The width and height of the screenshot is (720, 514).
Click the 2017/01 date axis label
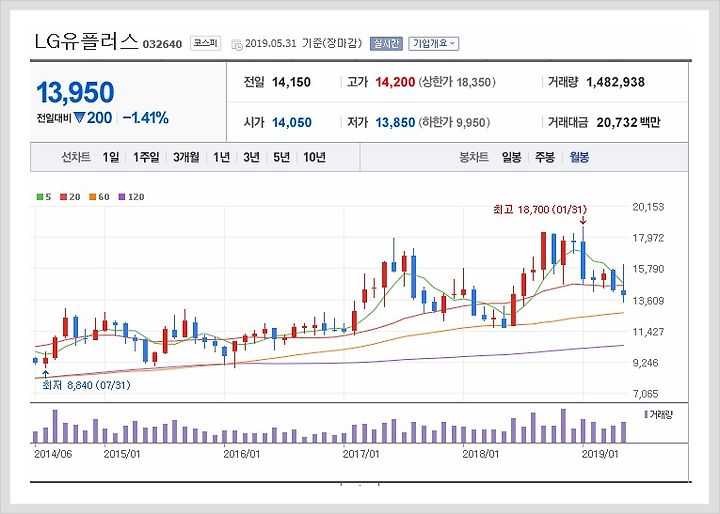coord(361,454)
